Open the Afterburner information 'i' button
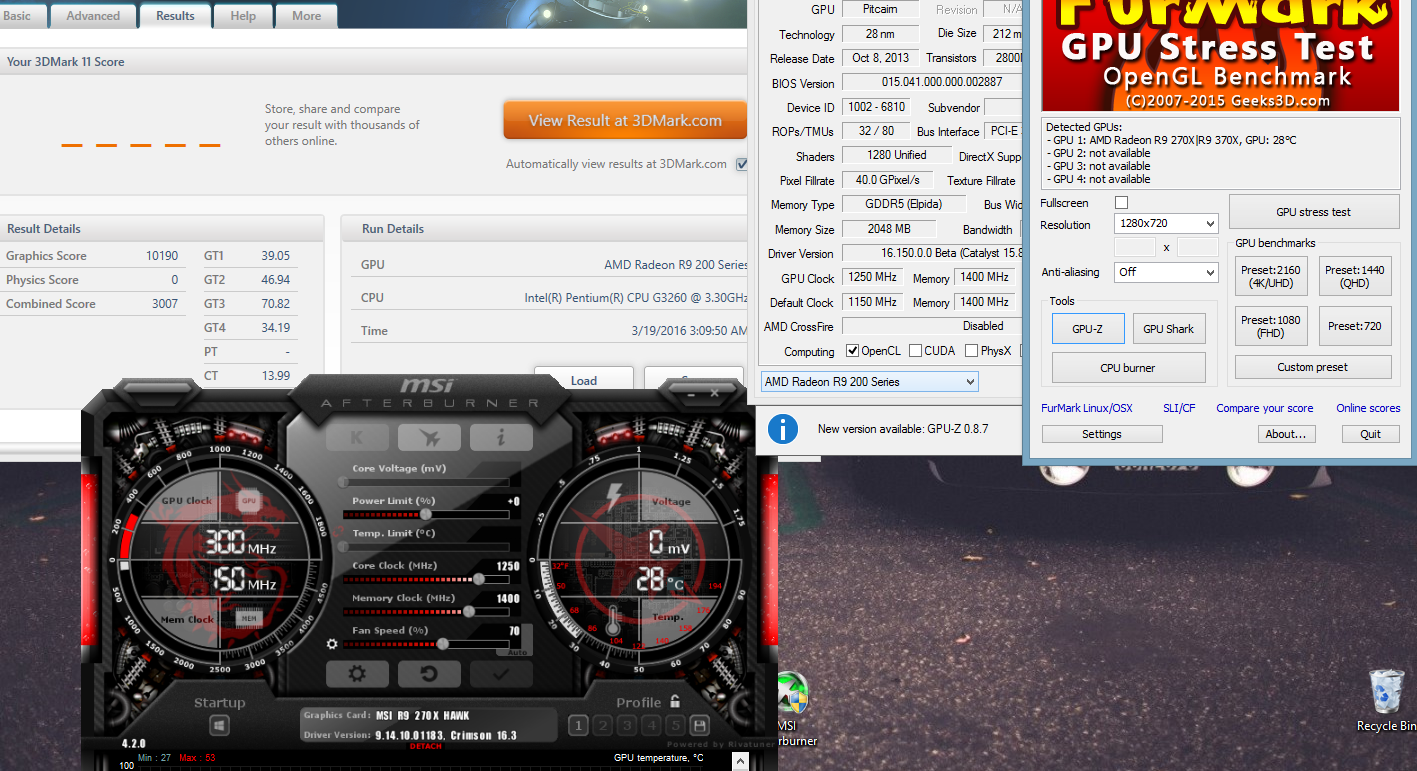1417x771 pixels. click(501, 437)
